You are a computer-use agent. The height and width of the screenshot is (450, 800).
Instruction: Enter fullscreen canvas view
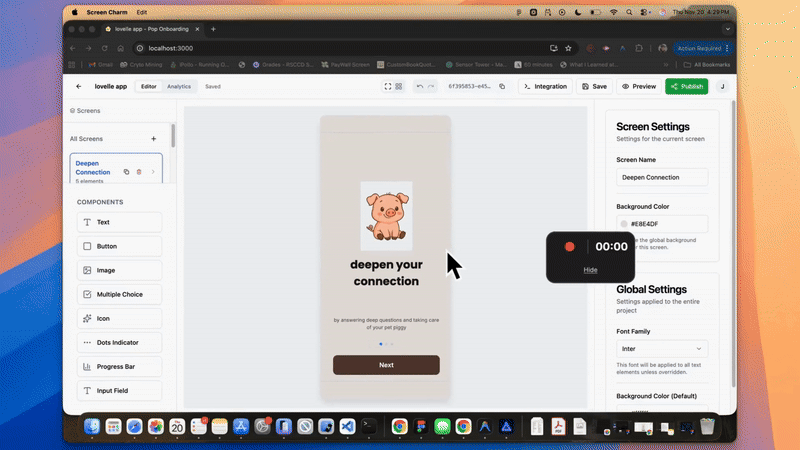[388, 86]
